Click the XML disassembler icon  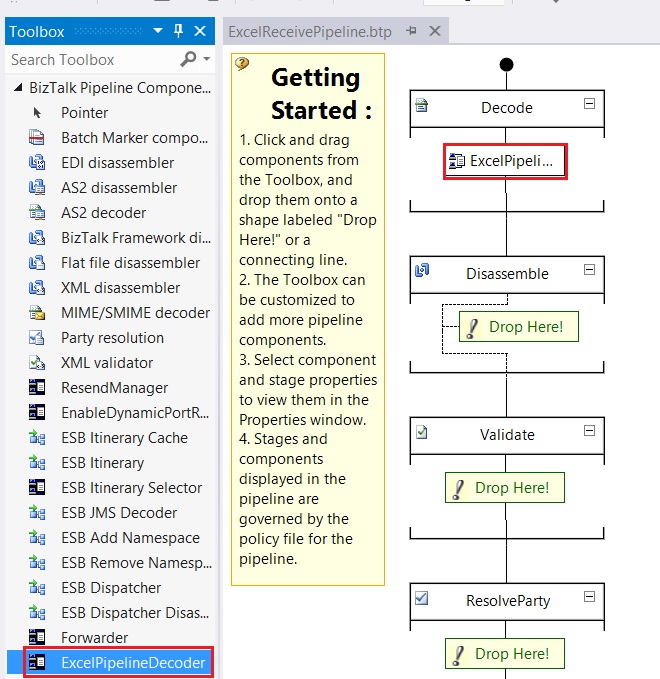pyautogui.click(x=37, y=288)
